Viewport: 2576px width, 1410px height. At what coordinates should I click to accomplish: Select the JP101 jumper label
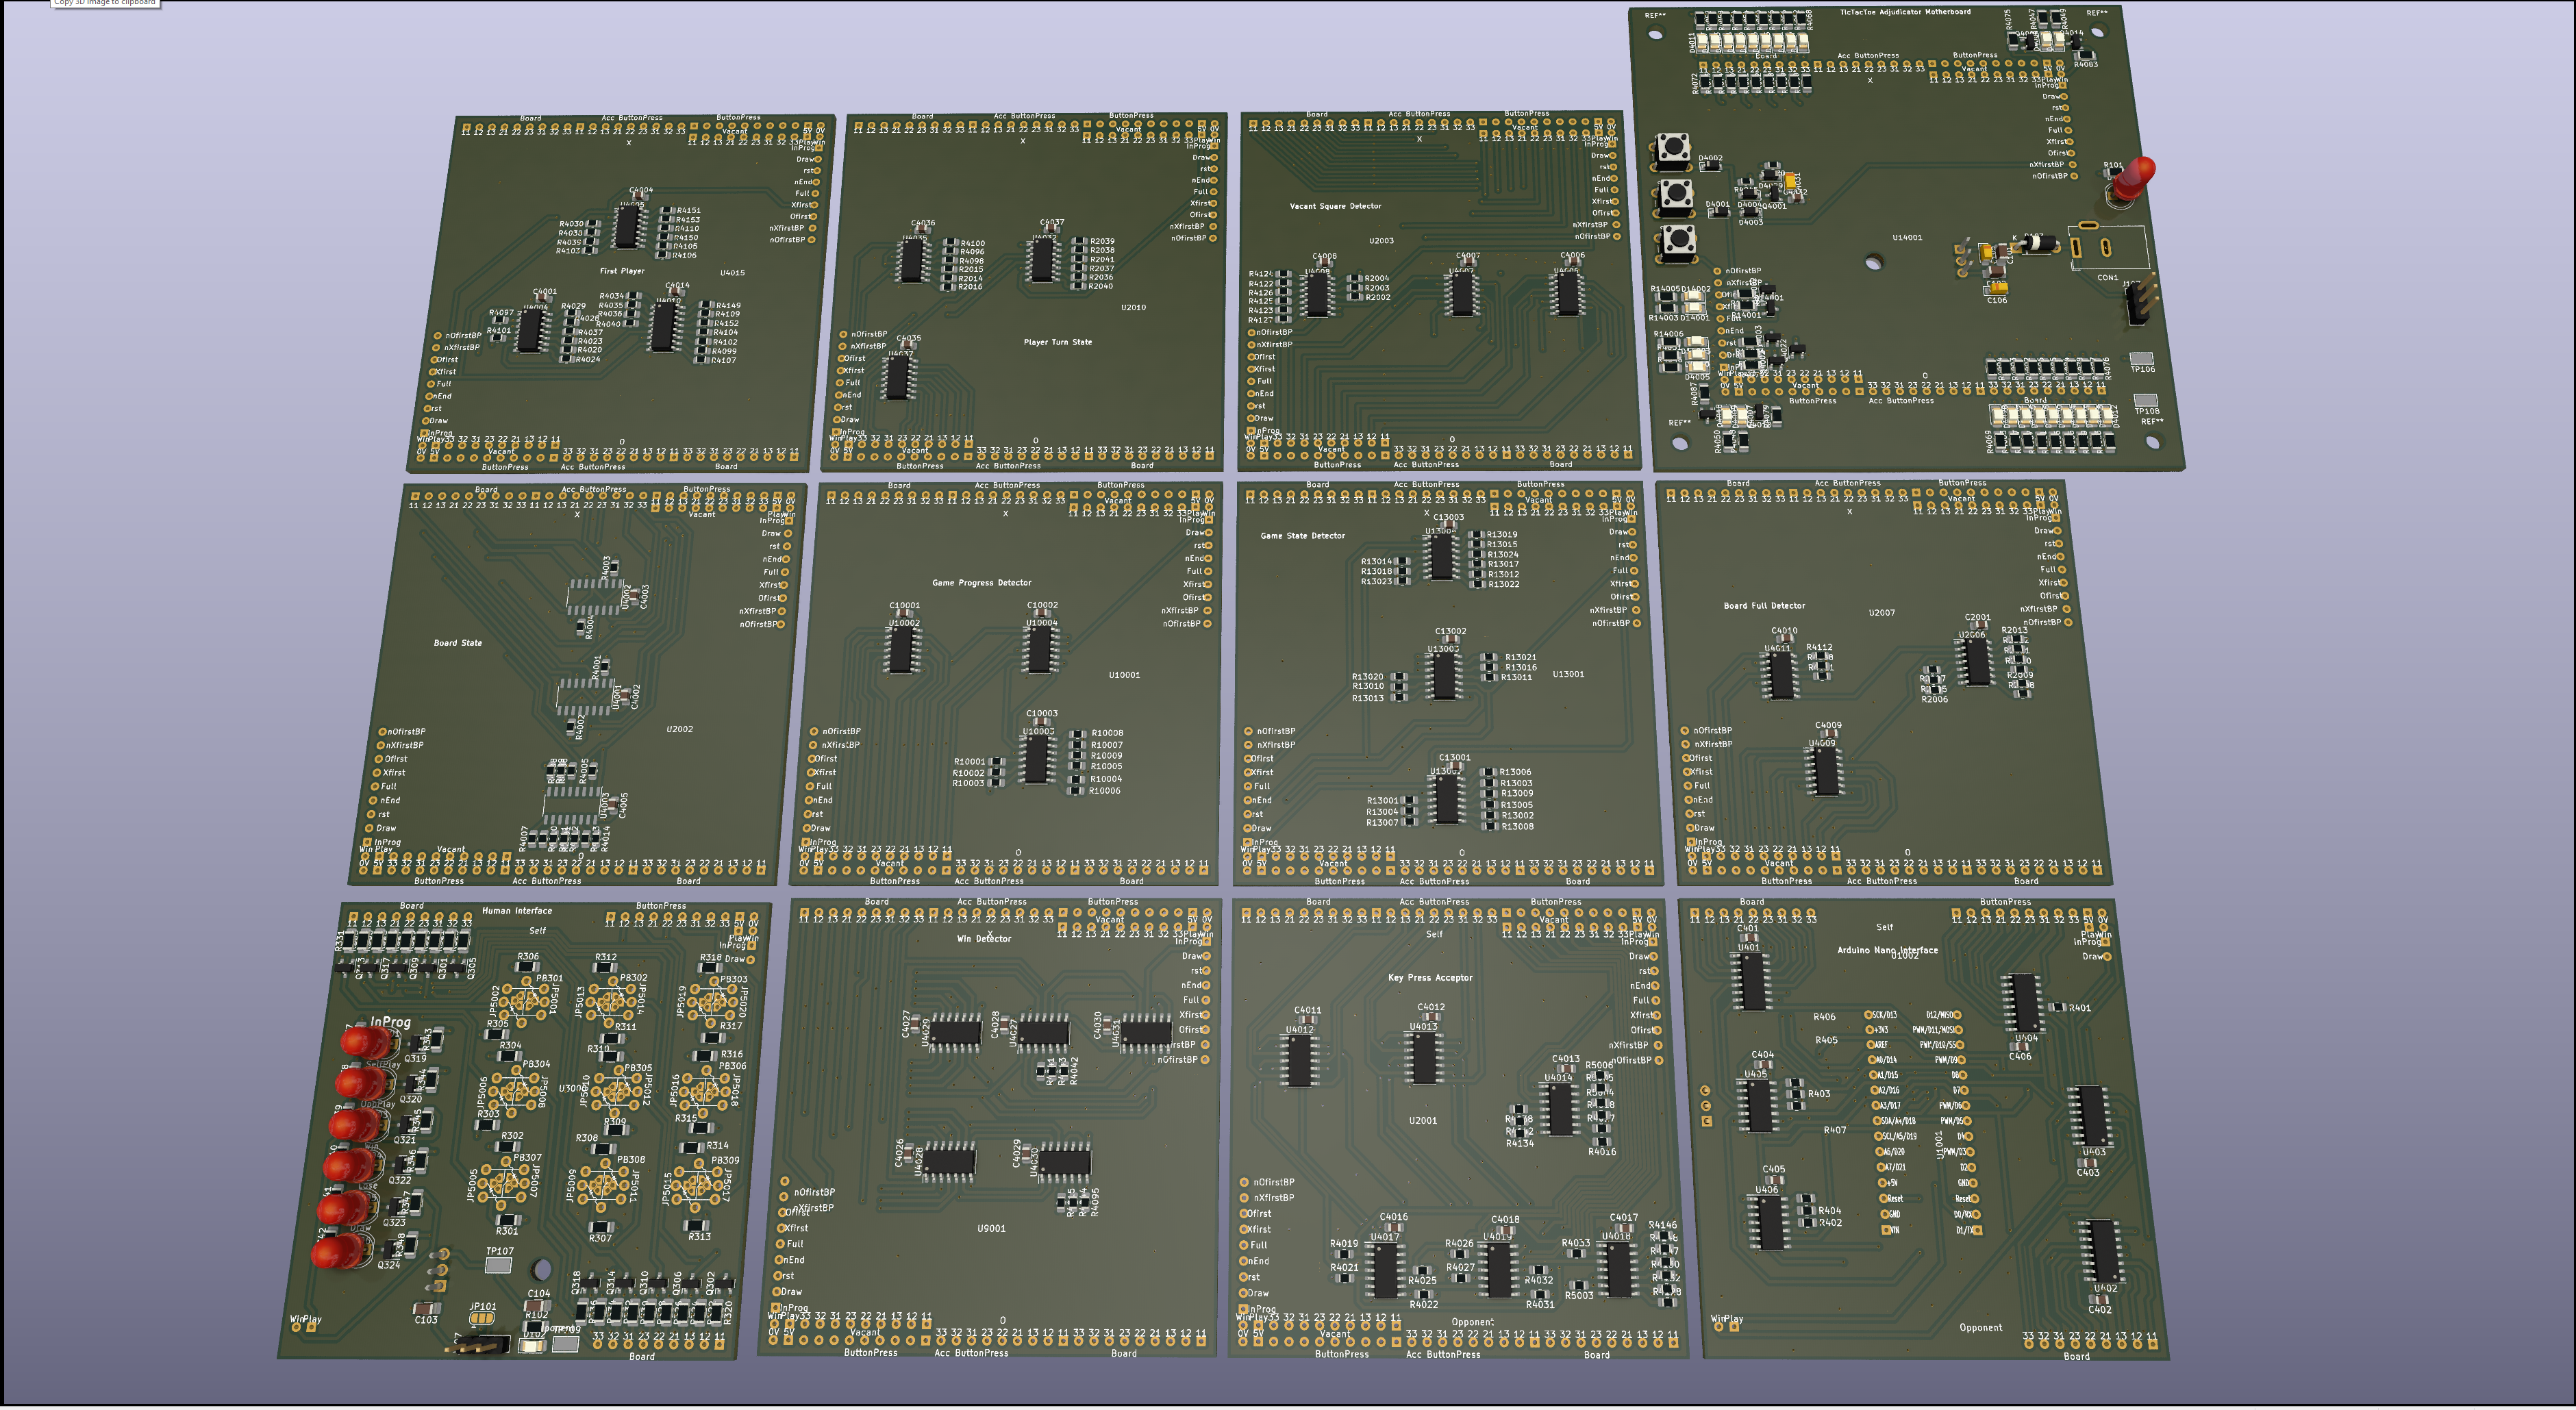pos(482,1306)
